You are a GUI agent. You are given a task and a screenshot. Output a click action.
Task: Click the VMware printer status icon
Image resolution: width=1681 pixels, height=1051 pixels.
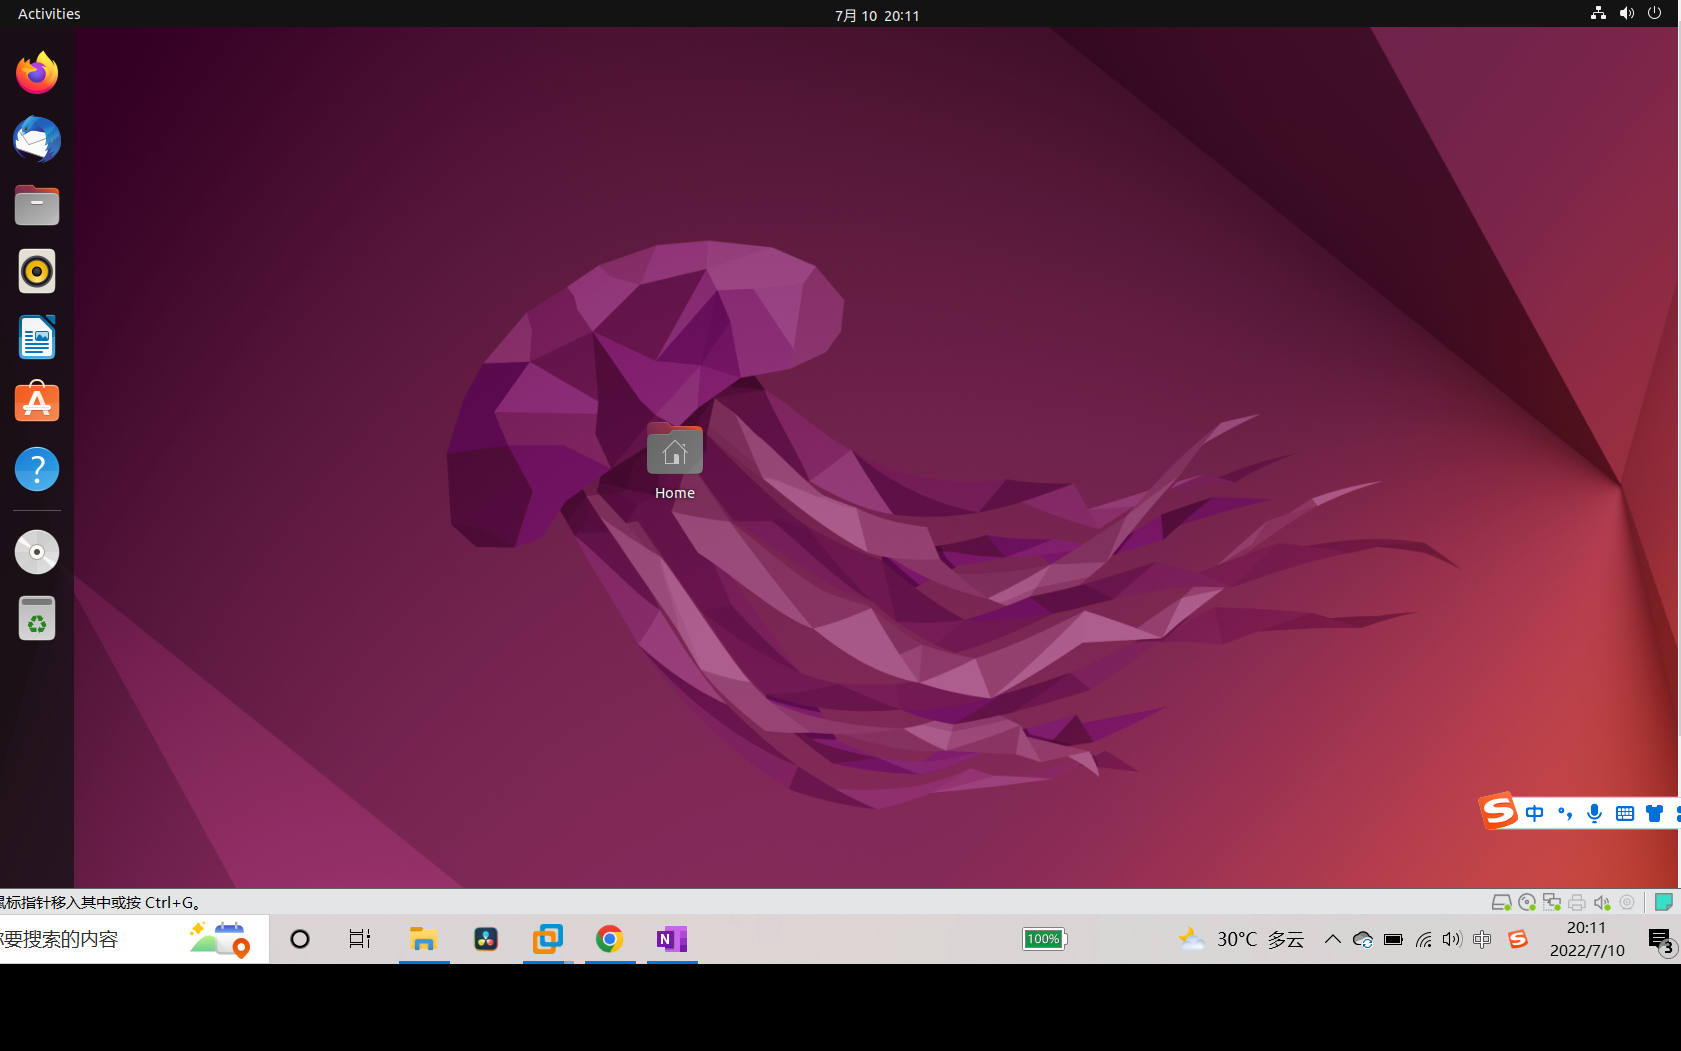1577,902
